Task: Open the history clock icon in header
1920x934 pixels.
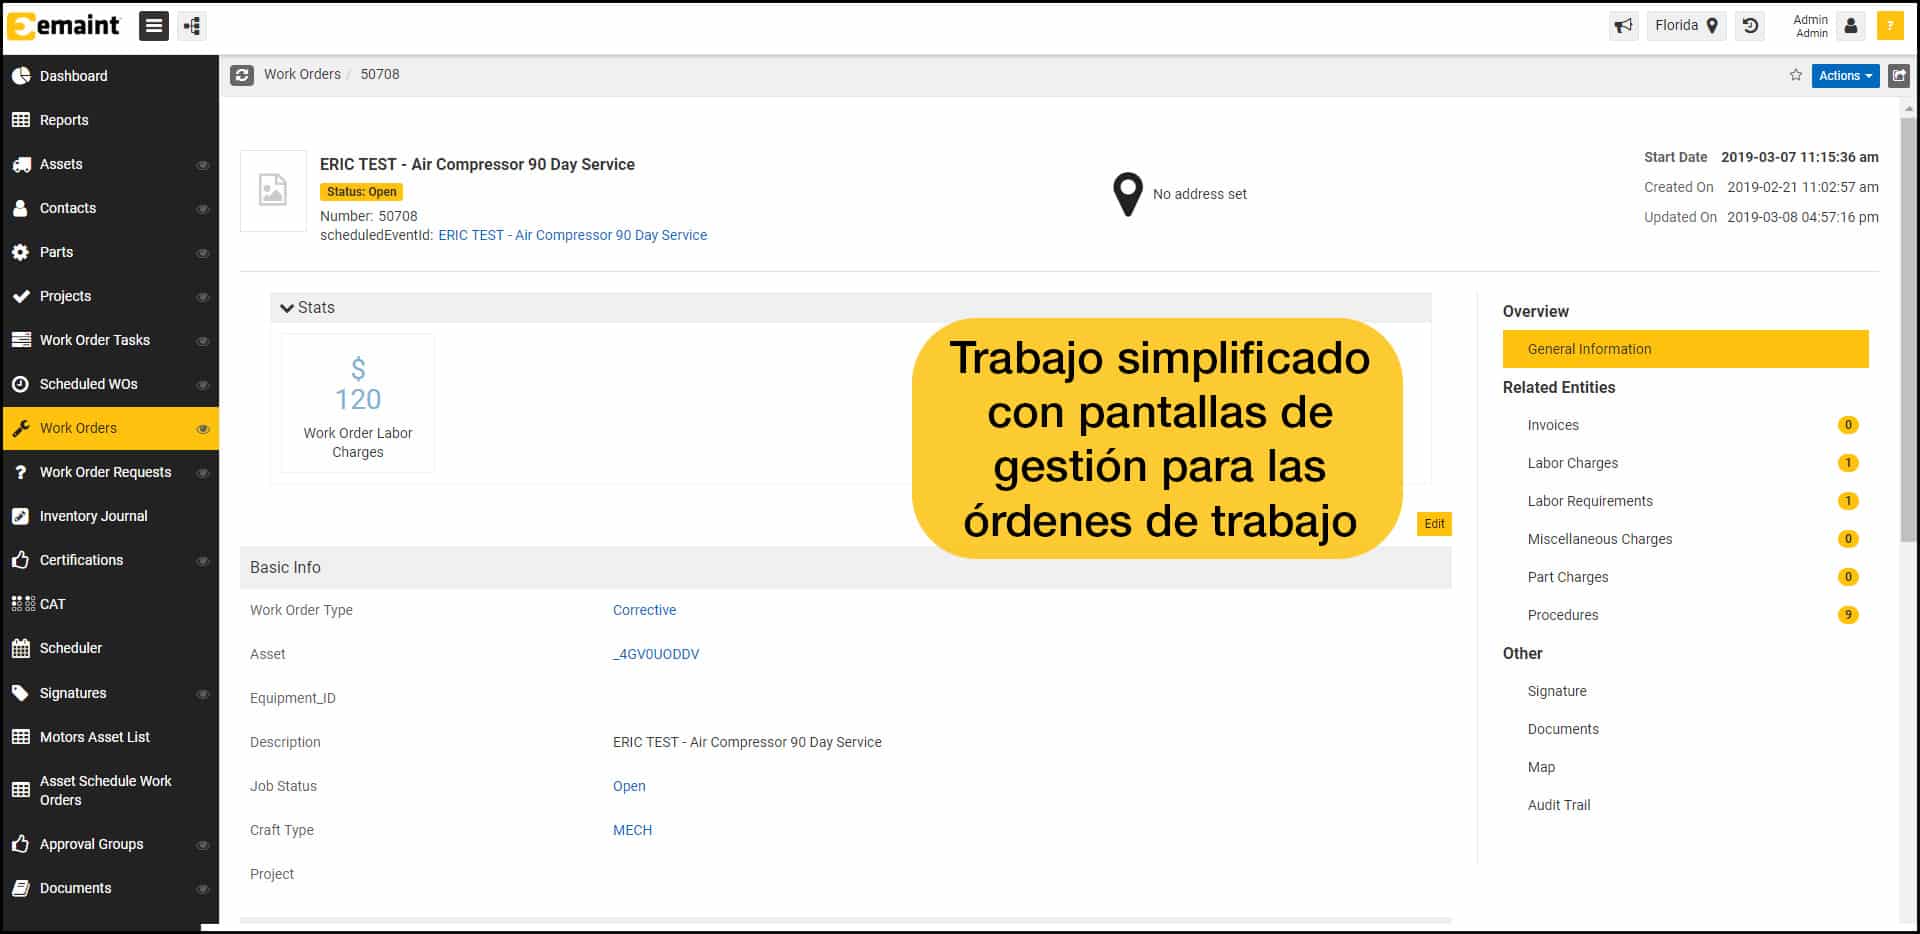Action: click(x=1750, y=26)
